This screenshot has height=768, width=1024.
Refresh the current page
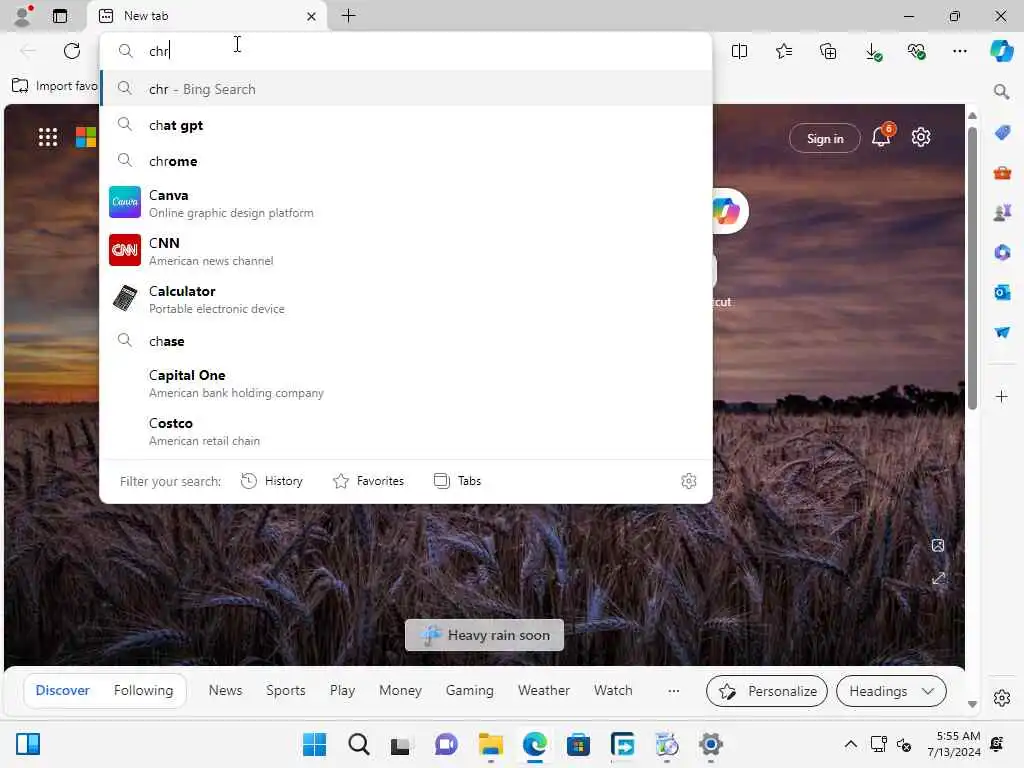pos(72,51)
